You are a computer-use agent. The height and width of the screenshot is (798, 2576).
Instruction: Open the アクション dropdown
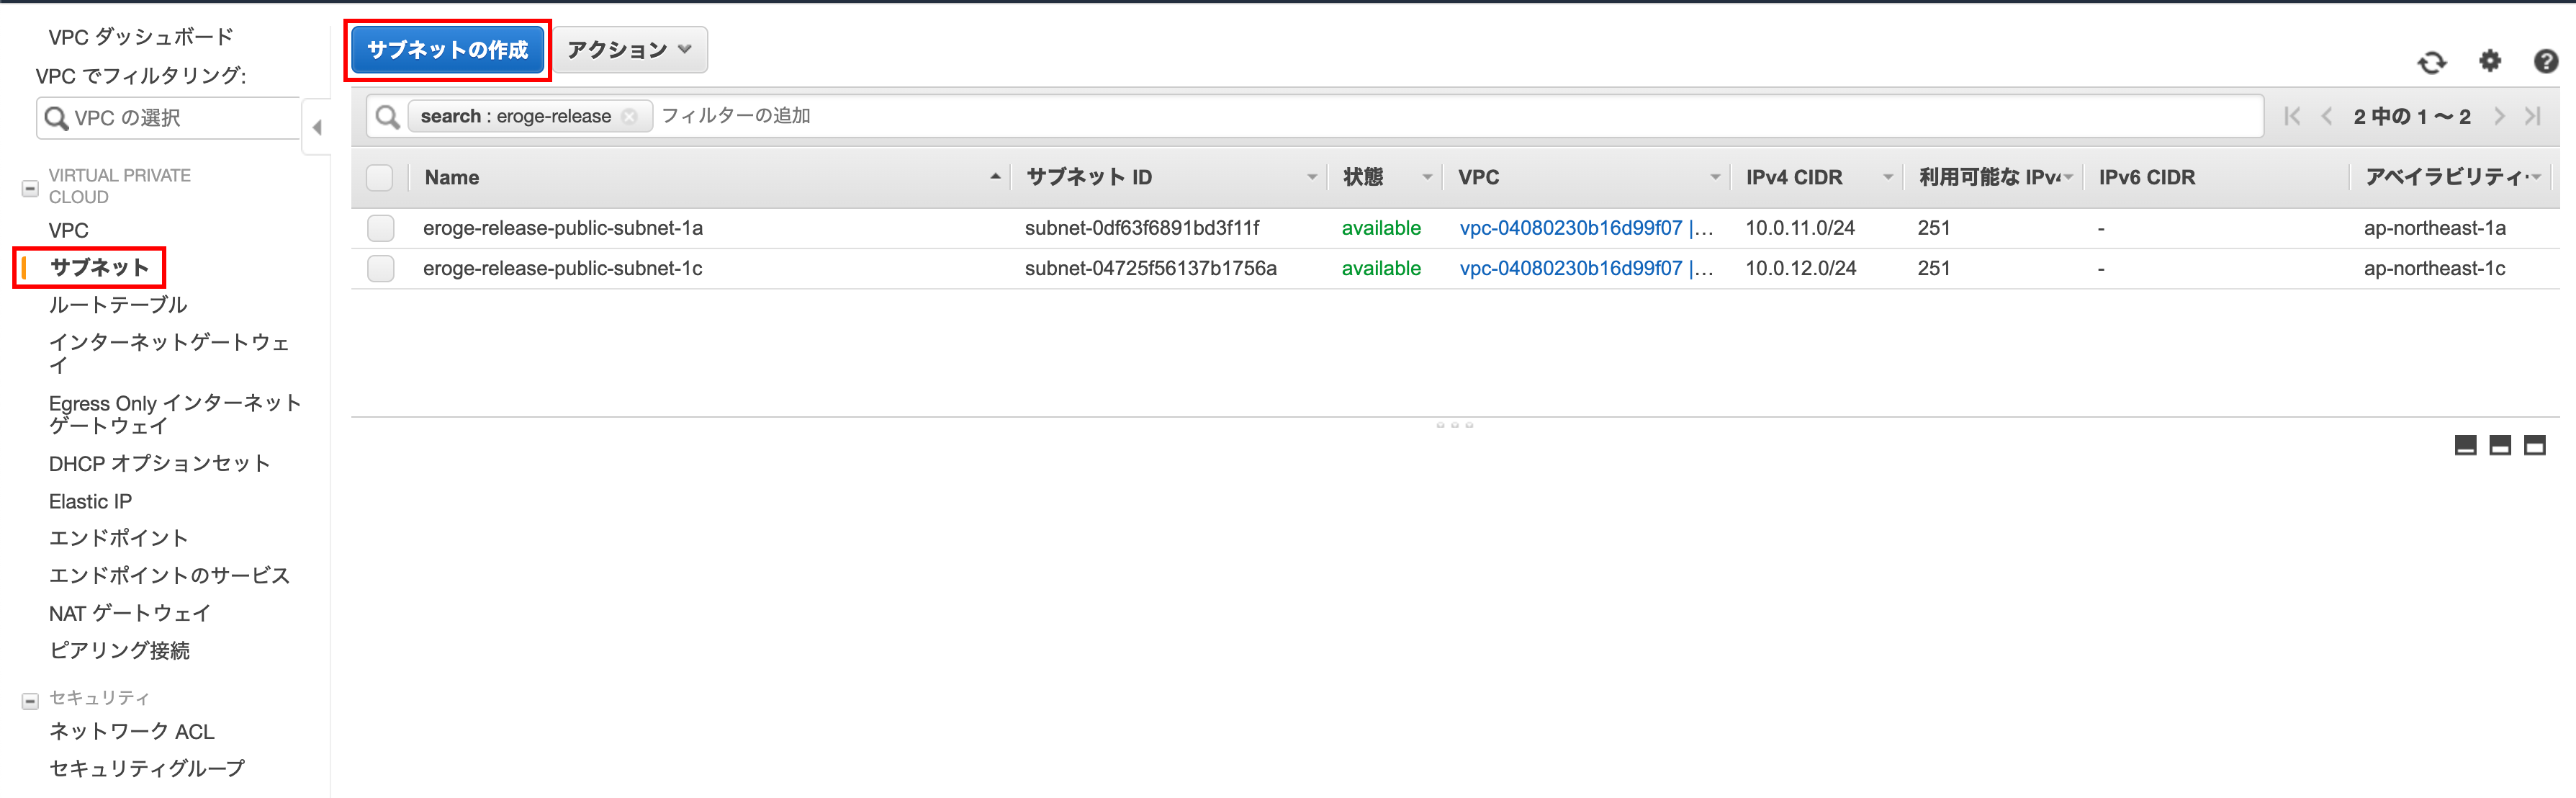tap(630, 50)
